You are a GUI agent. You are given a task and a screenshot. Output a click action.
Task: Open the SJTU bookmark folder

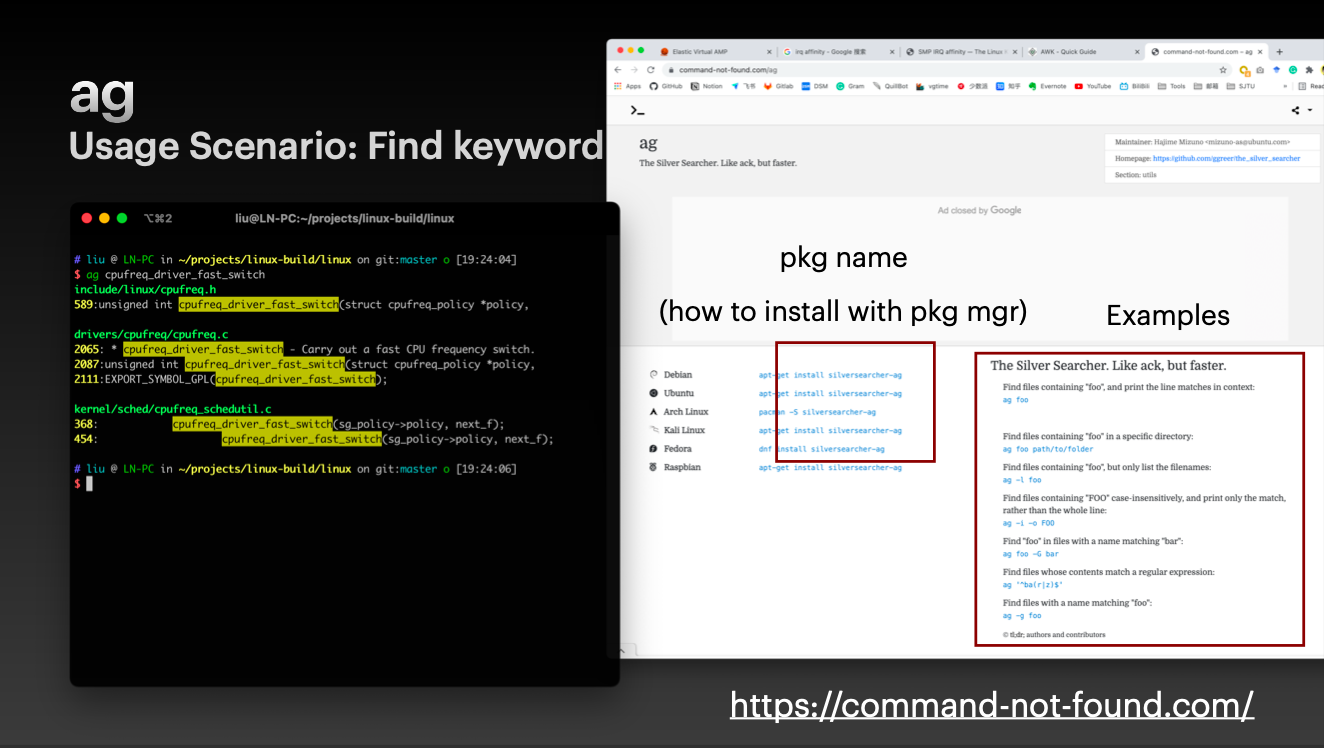click(x=1240, y=86)
